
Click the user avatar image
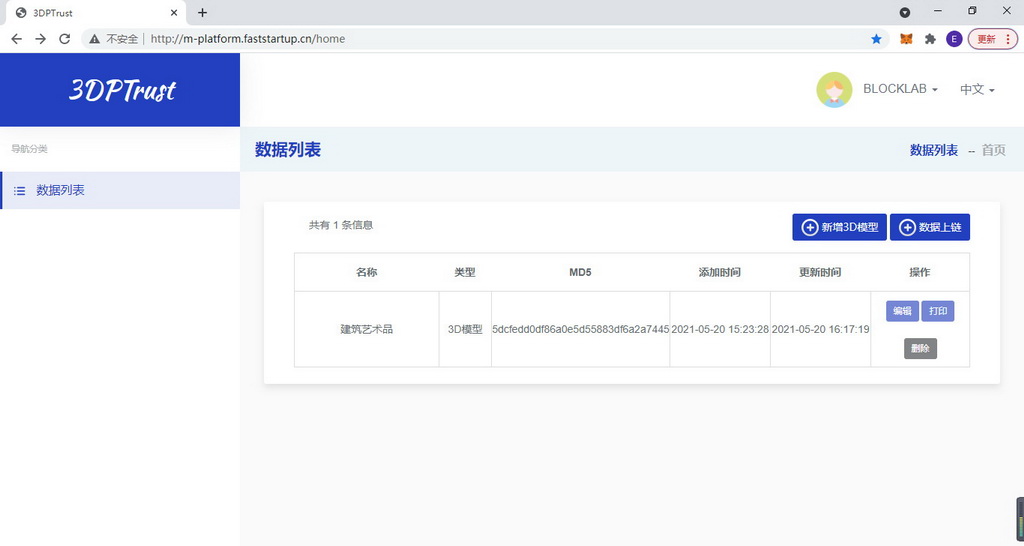point(834,90)
